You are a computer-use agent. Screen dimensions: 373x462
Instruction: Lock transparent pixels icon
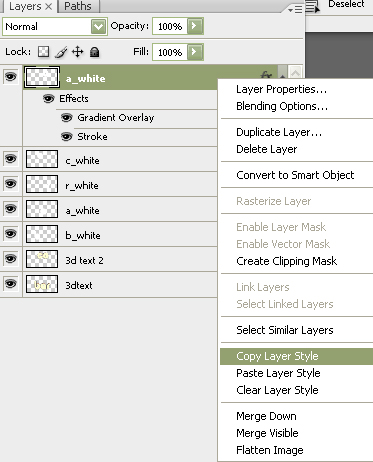(x=43, y=52)
